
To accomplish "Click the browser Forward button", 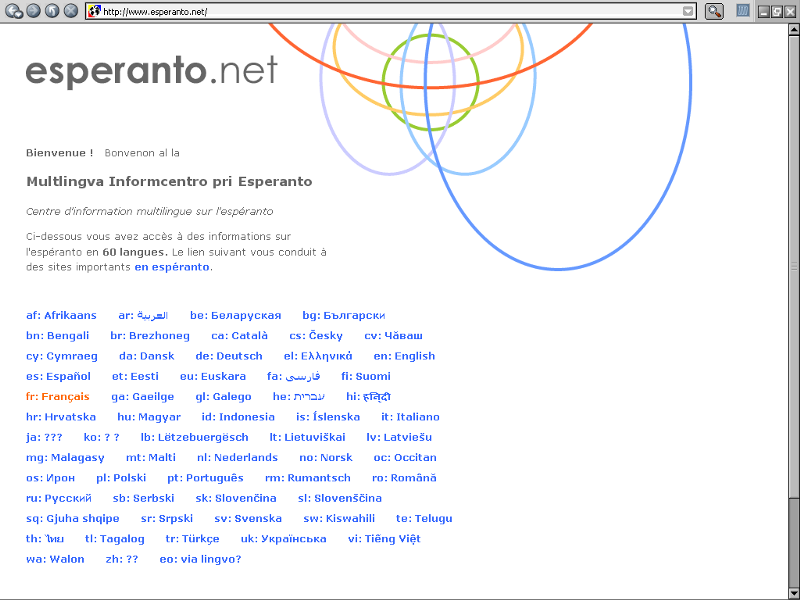I will coord(33,11).
